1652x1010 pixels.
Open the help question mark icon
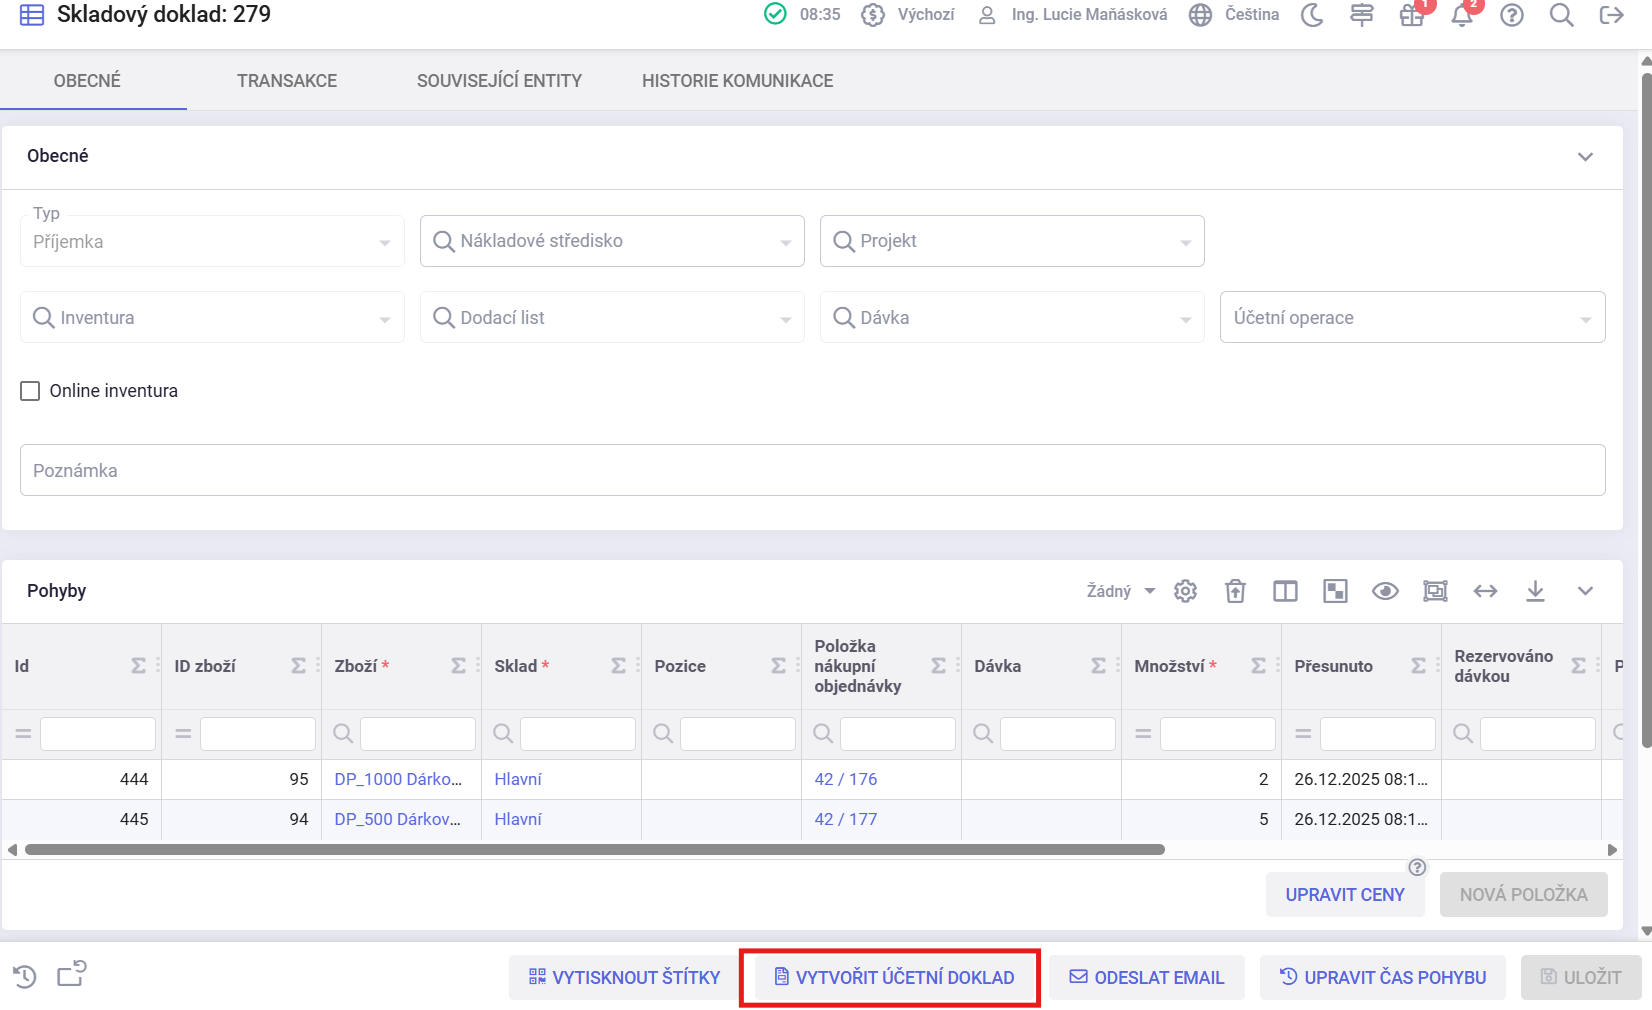coord(1511,15)
